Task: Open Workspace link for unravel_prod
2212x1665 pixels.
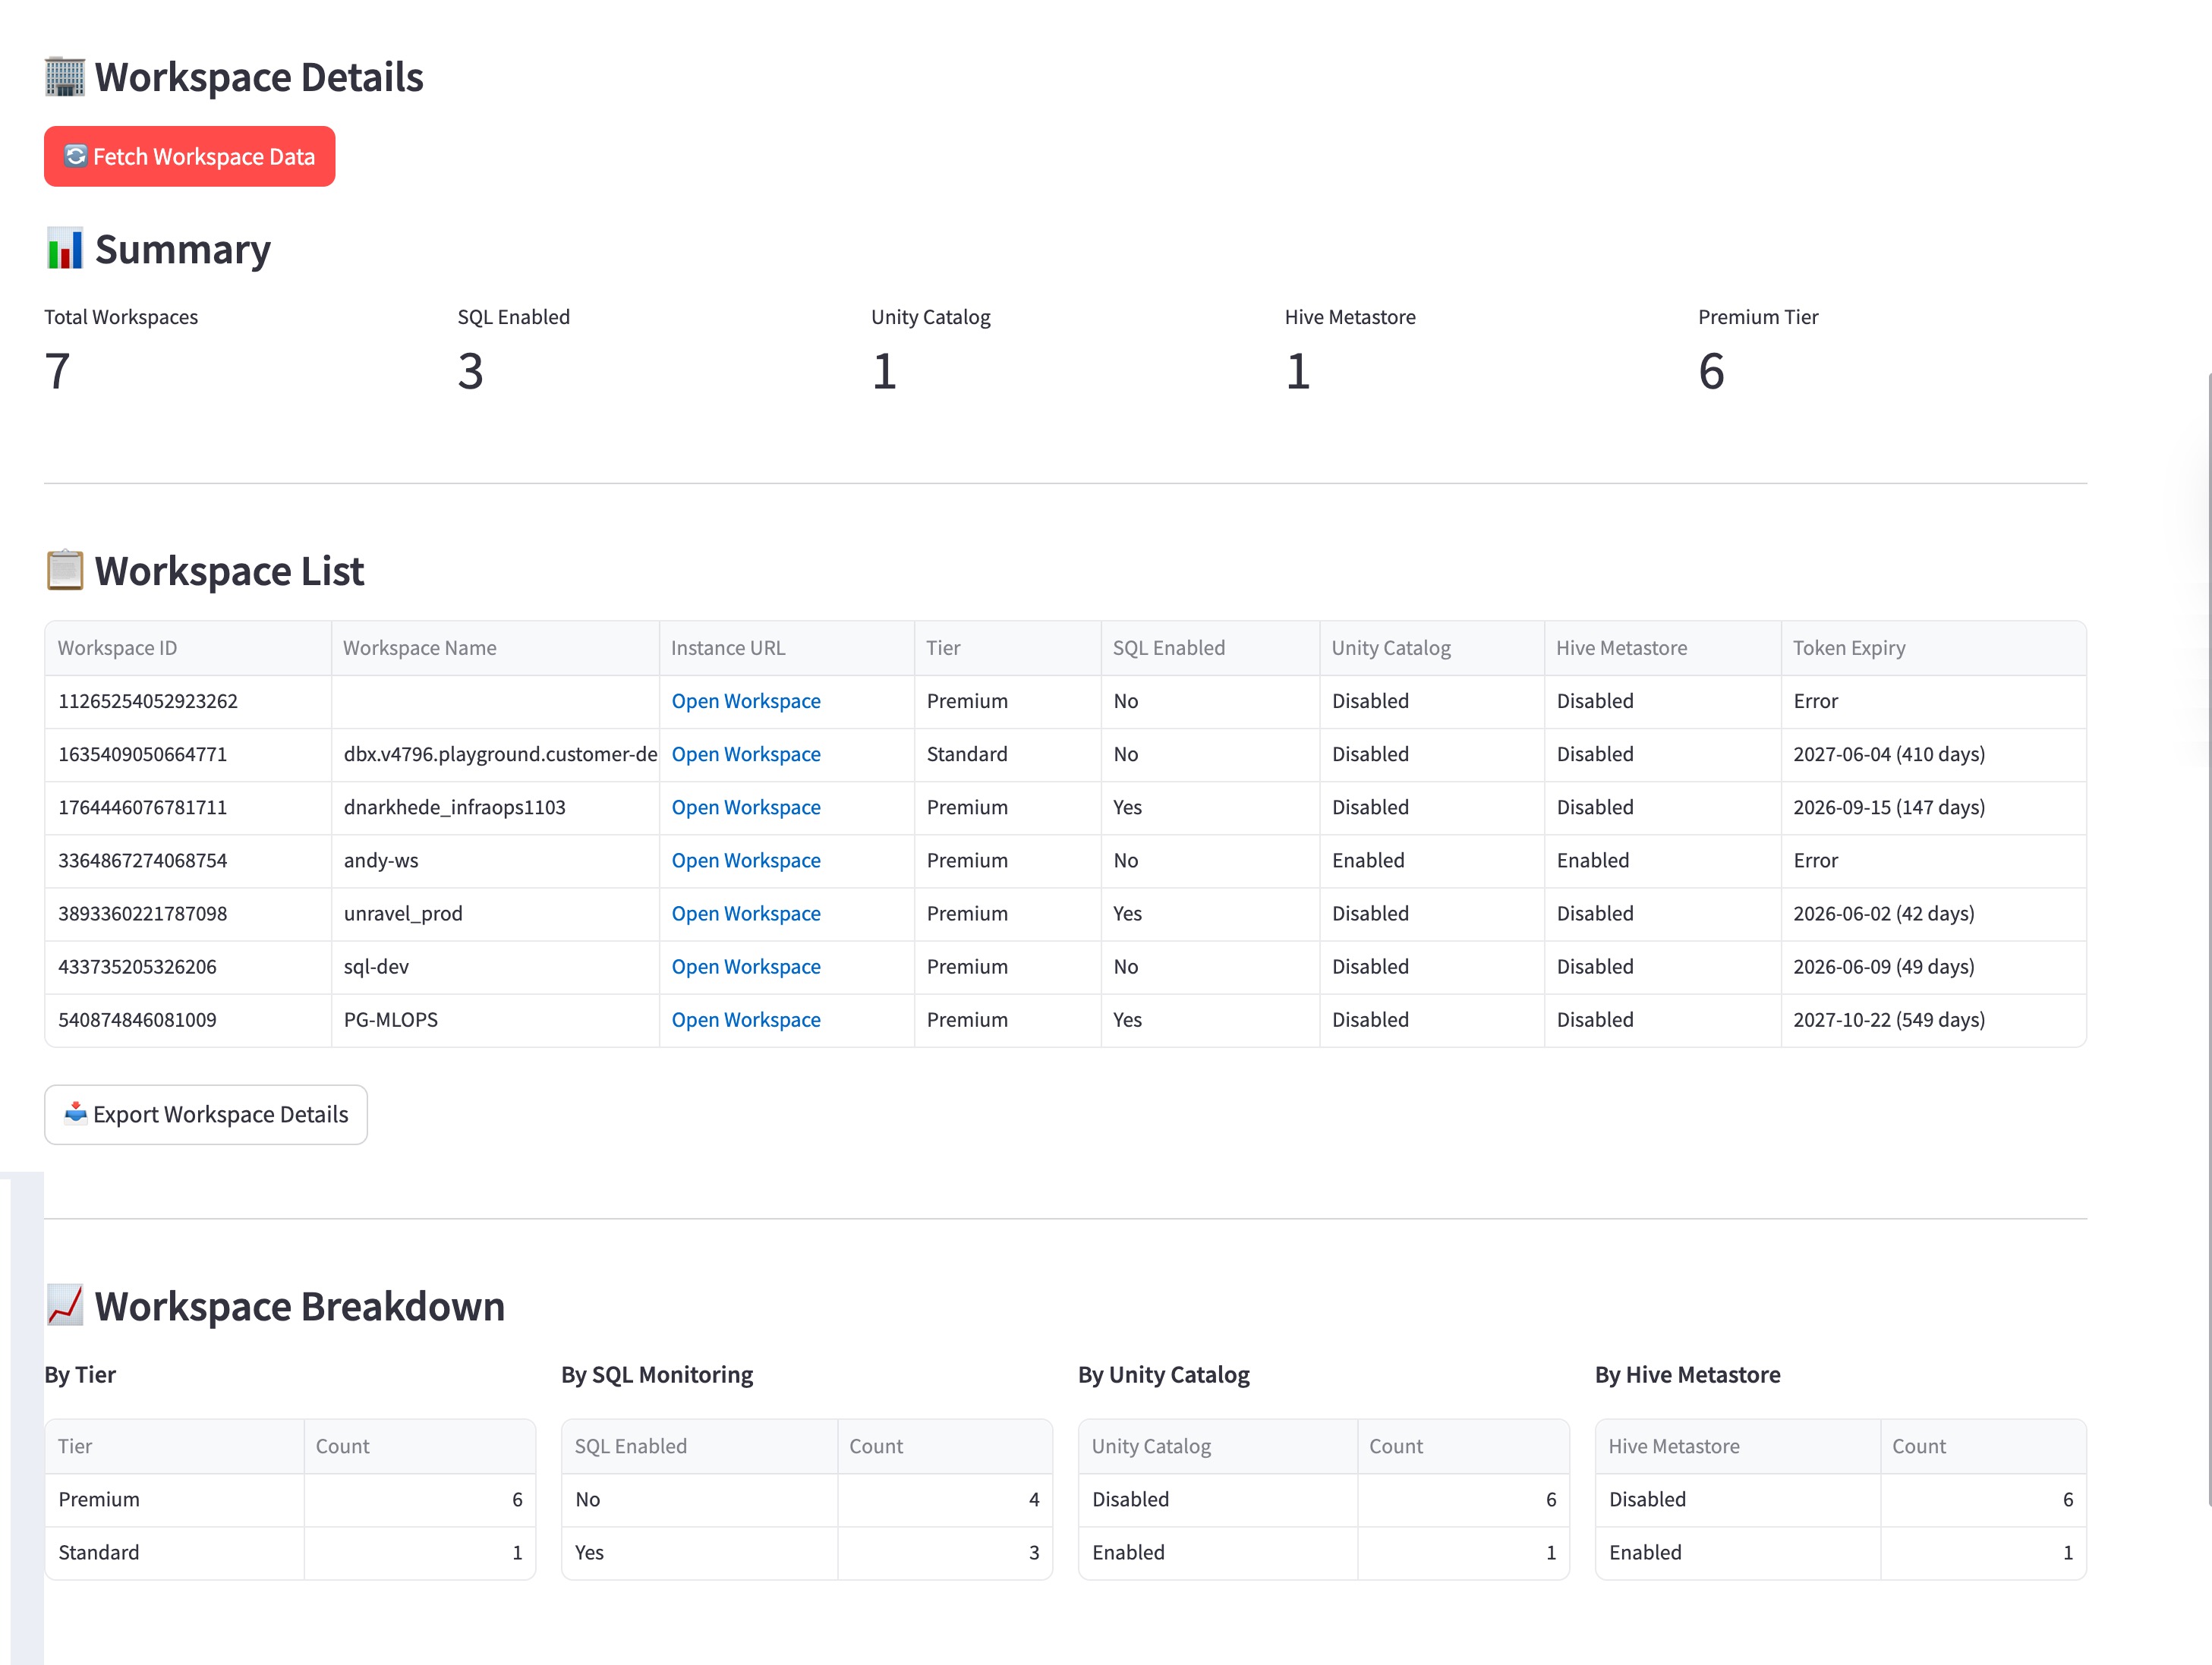Action: [x=745, y=913]
